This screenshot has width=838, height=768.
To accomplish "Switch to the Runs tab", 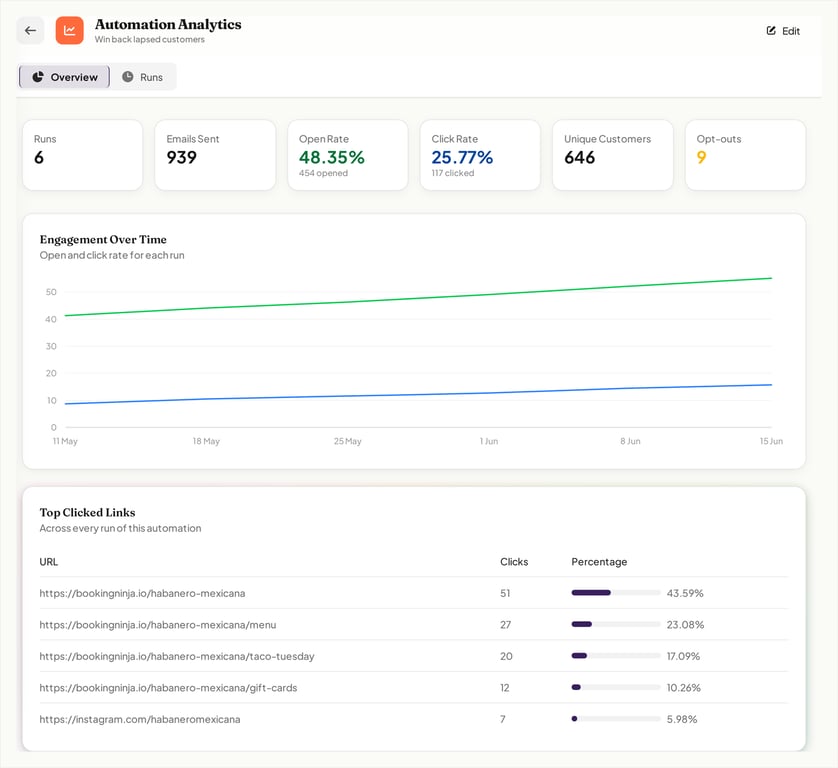I will click(143, 77).
